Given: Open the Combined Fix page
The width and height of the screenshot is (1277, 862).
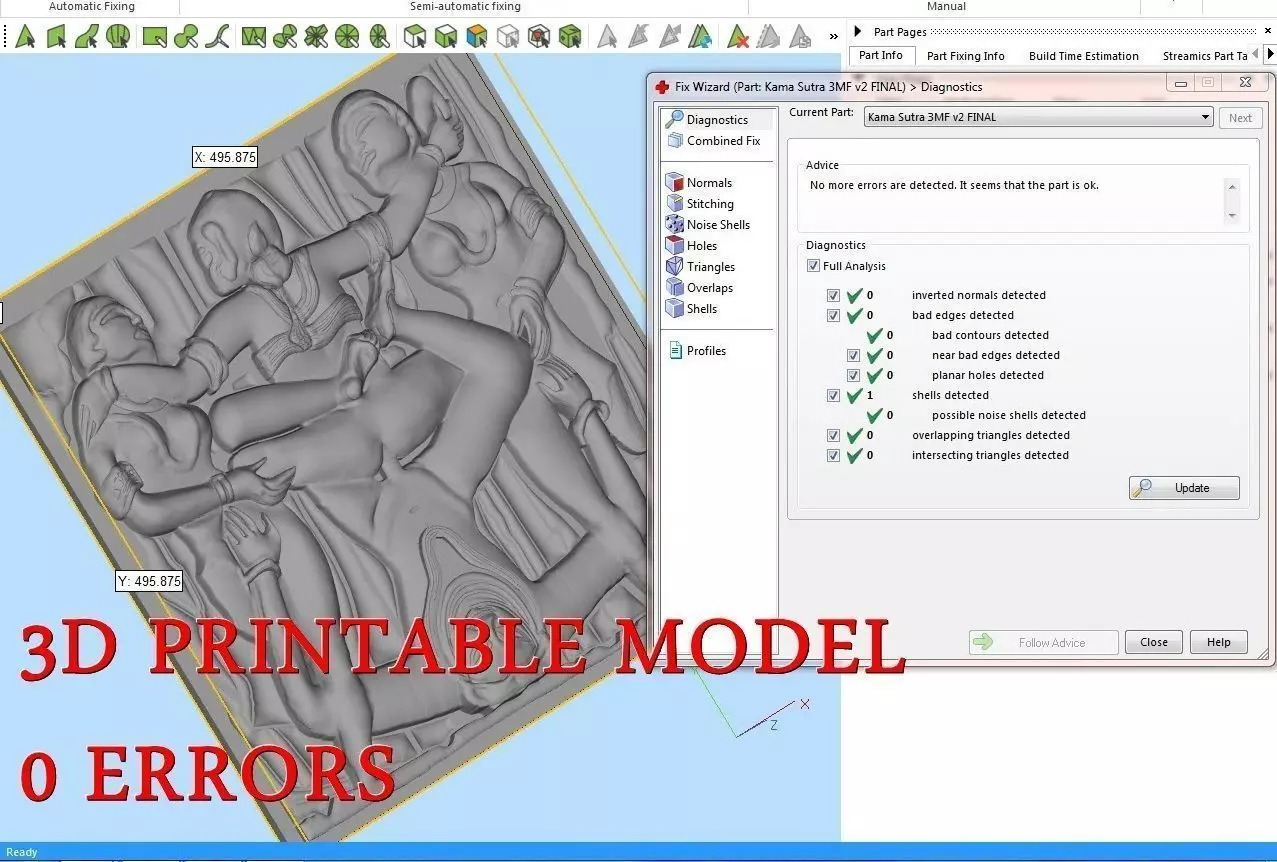Looking at the screenshot, I should click(713, 141).
